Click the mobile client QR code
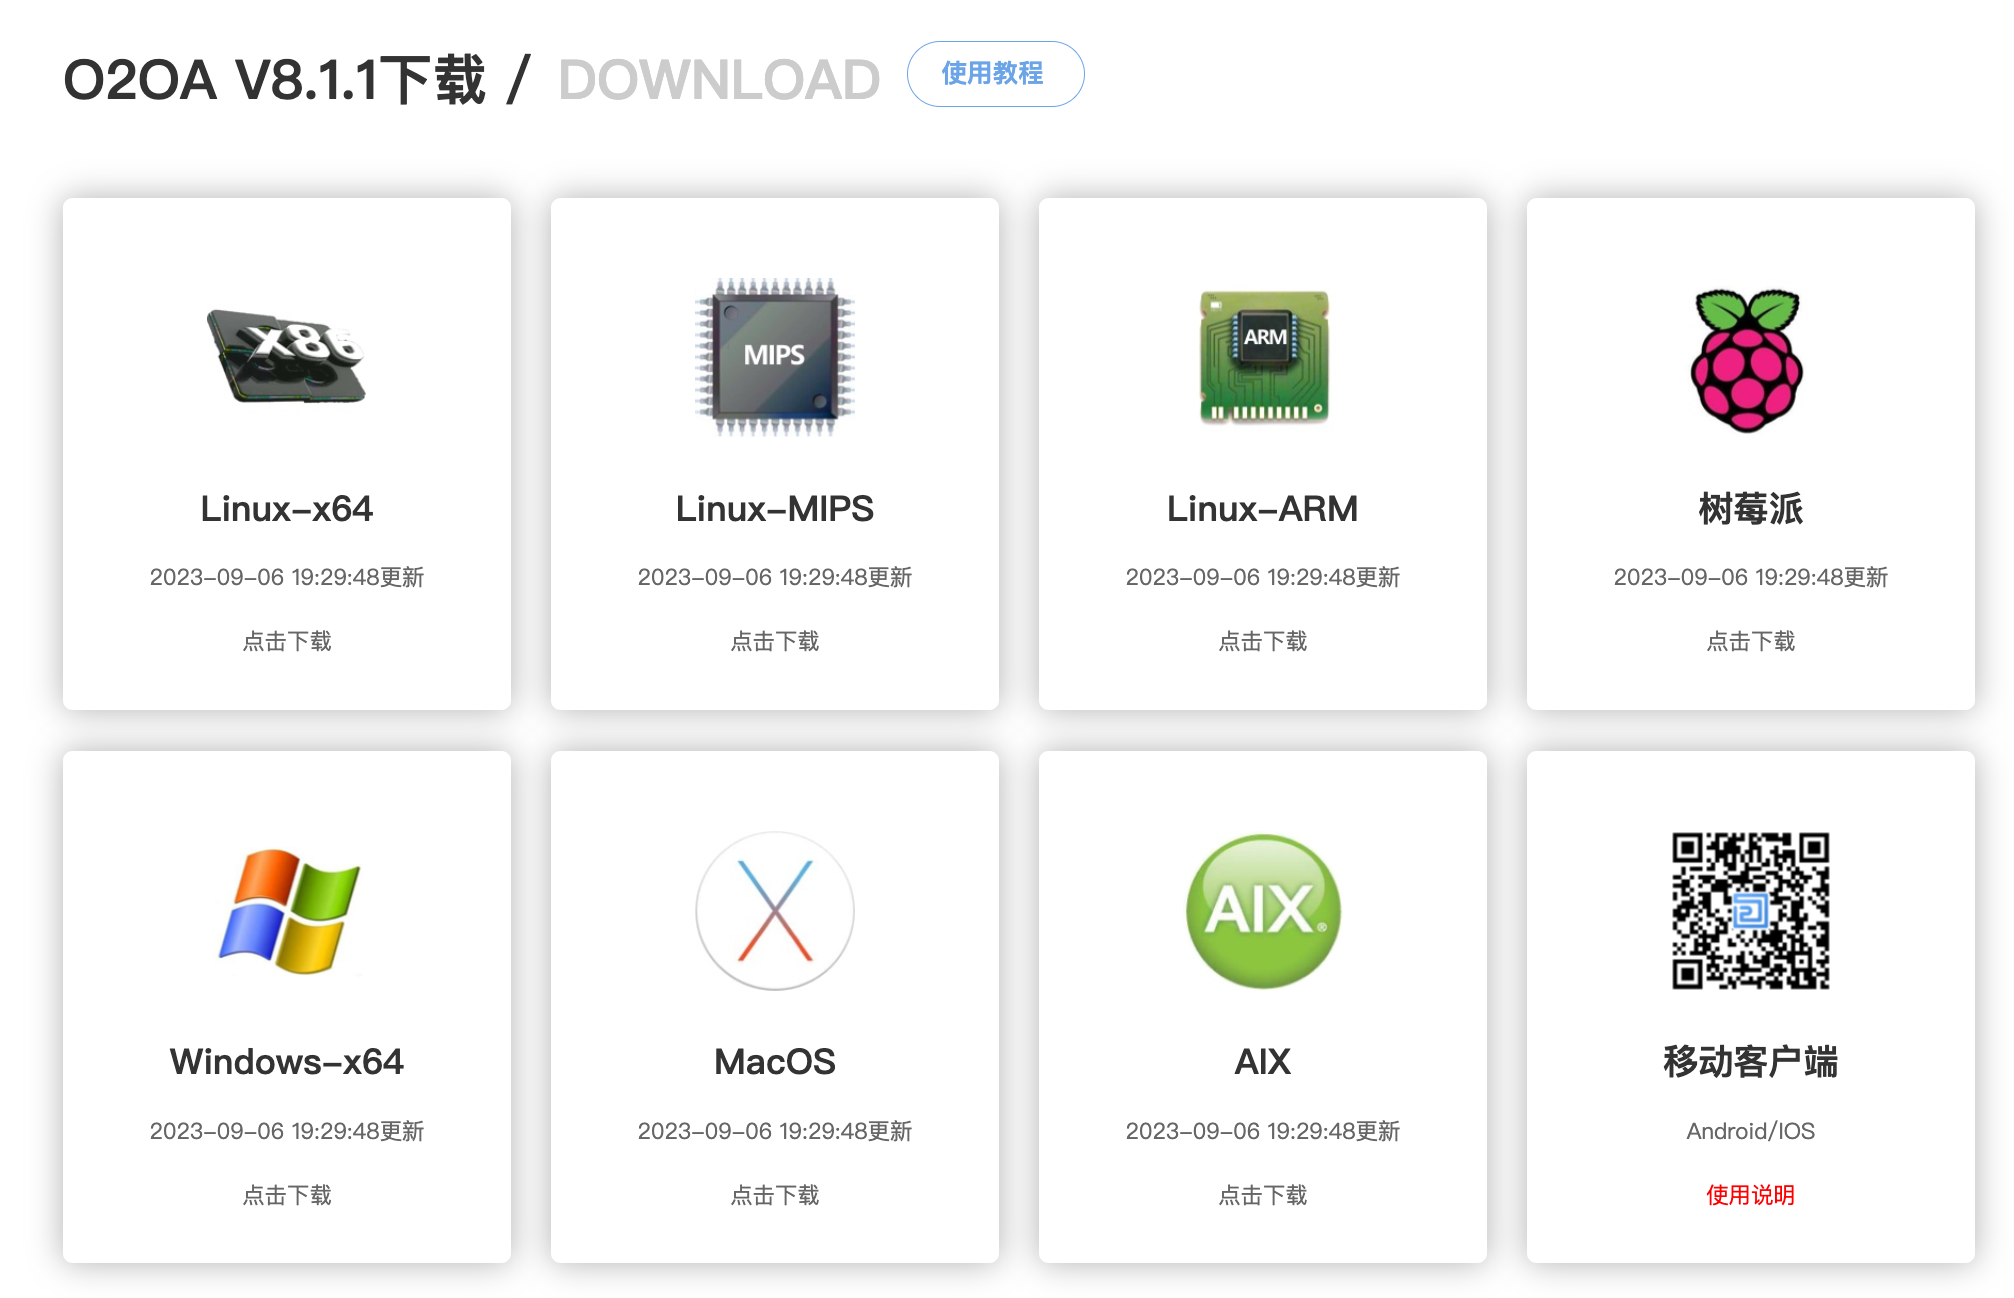The width and height of the screenshot is (2014, 1298). point(1750,911)
